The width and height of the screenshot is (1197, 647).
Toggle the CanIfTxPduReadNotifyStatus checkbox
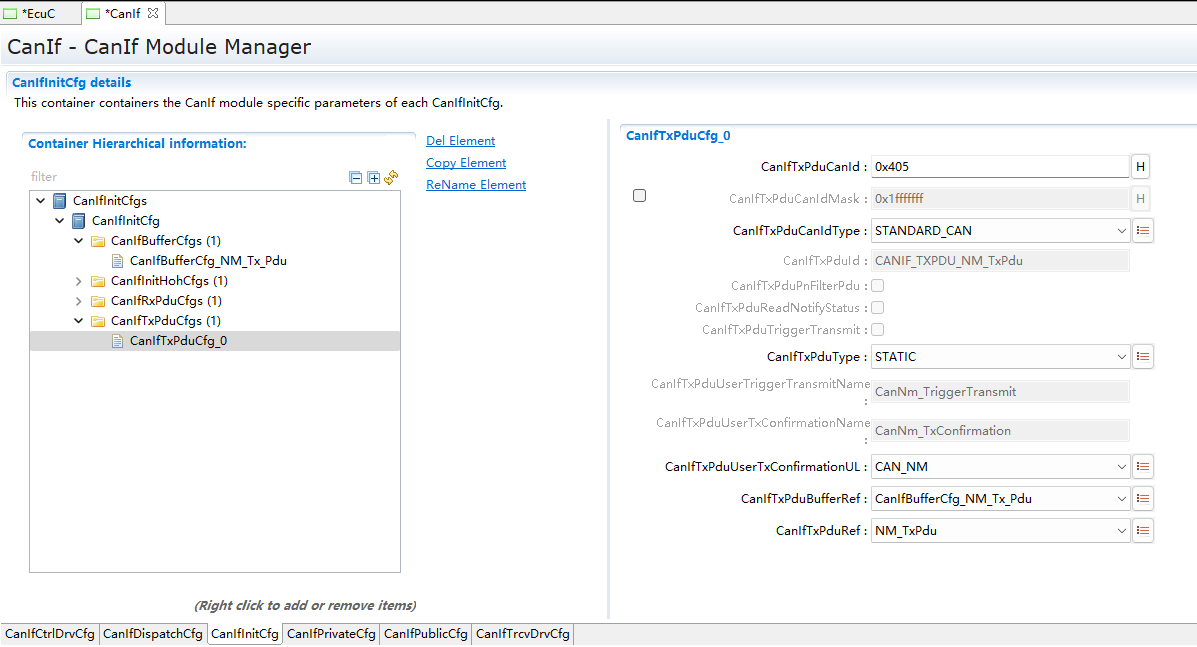click(877, 308)
